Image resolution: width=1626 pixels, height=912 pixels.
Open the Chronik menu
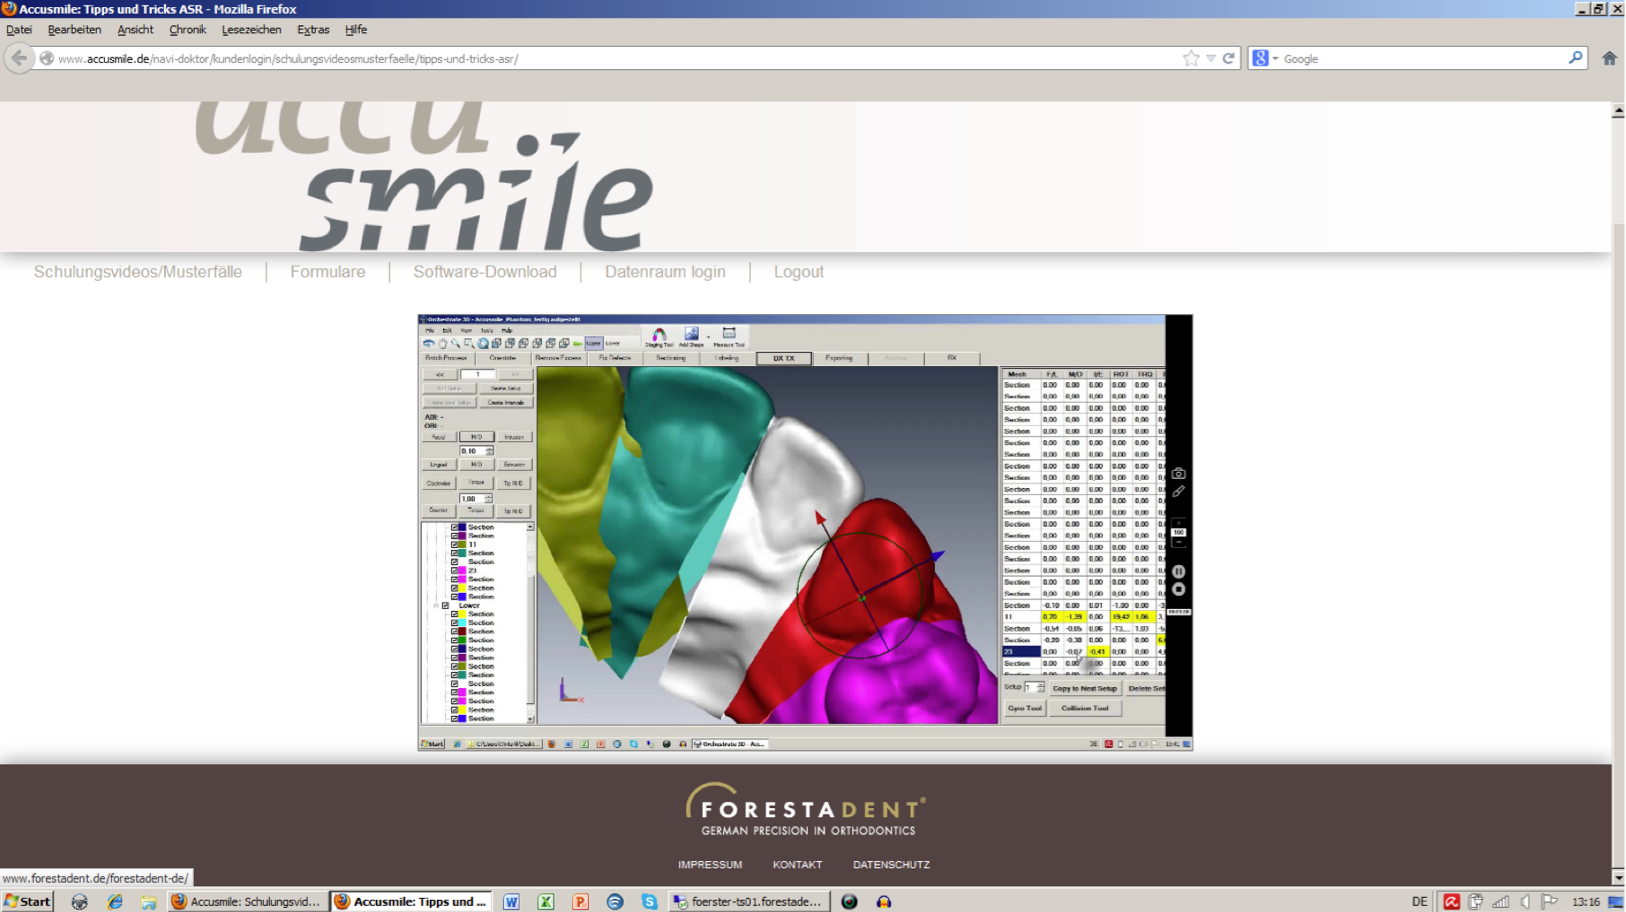pos(187,30)
